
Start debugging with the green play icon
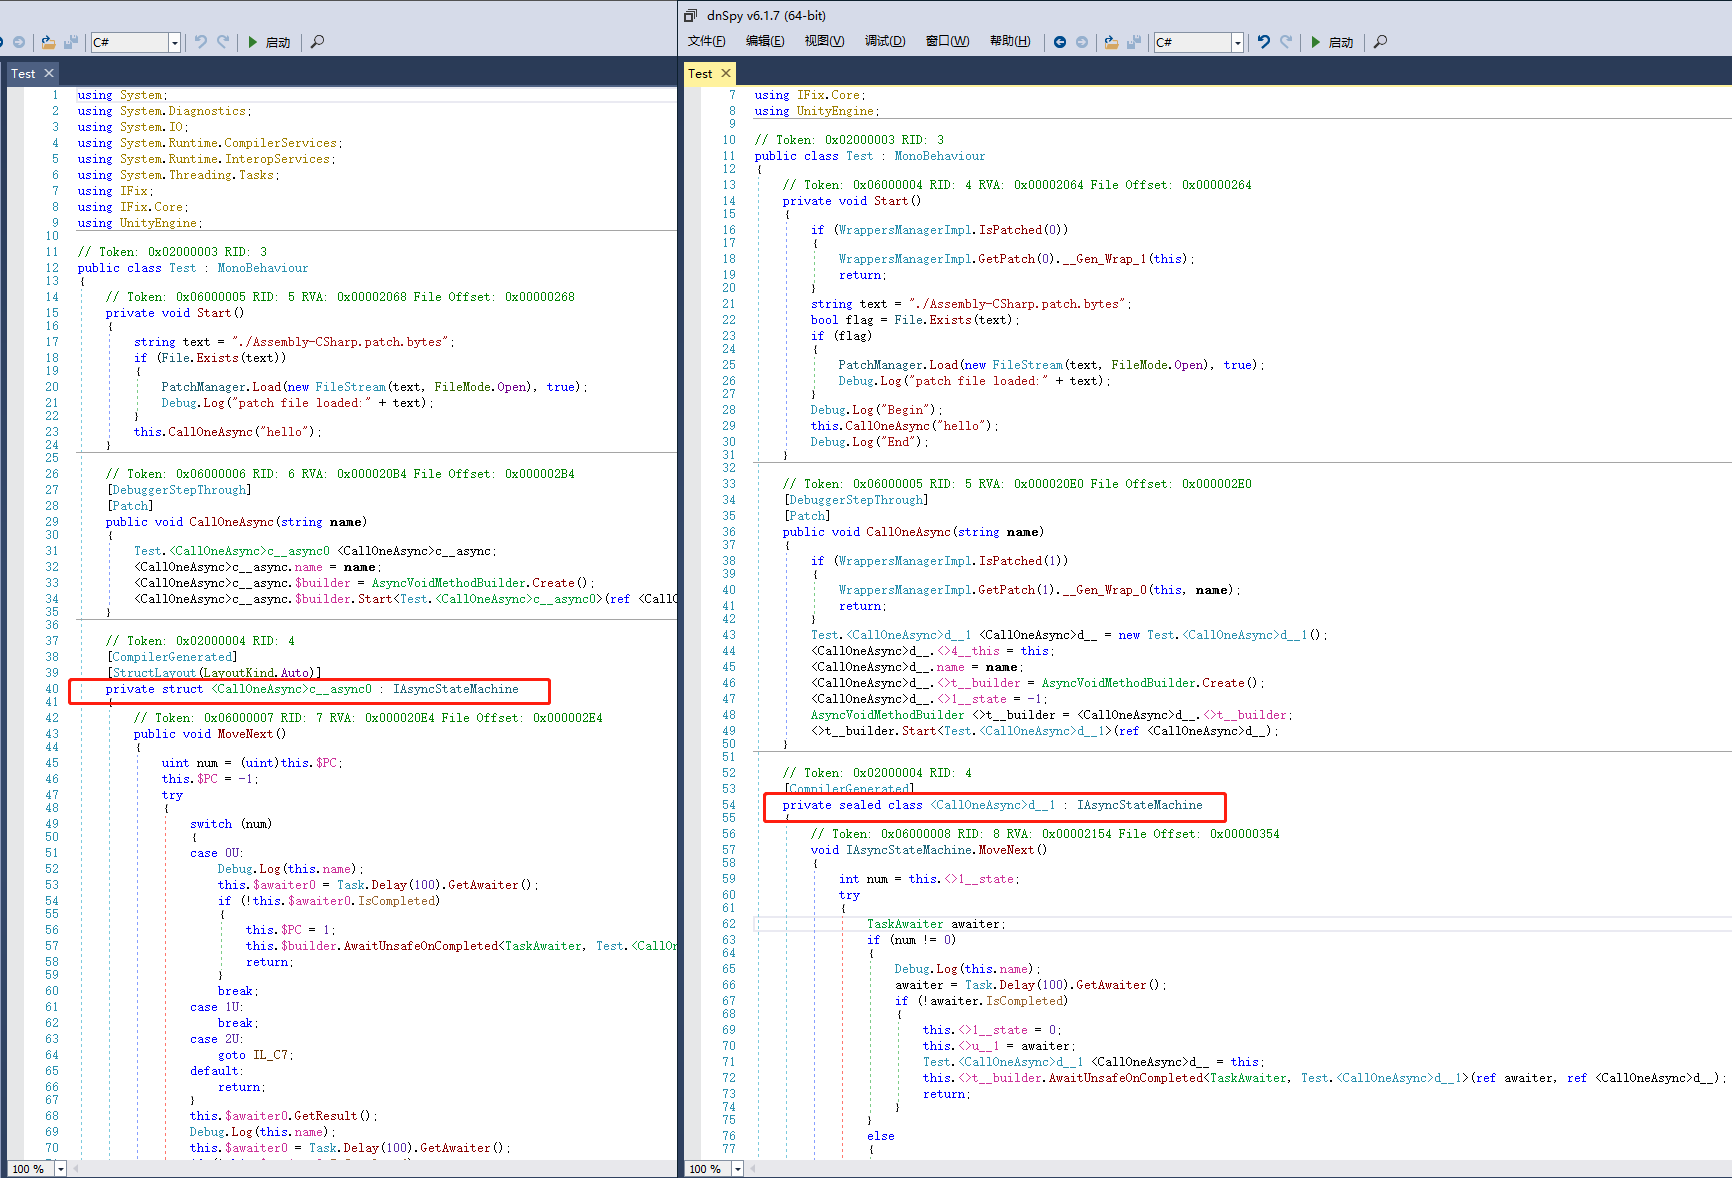pyautogui.click(x=1318, y=42)
